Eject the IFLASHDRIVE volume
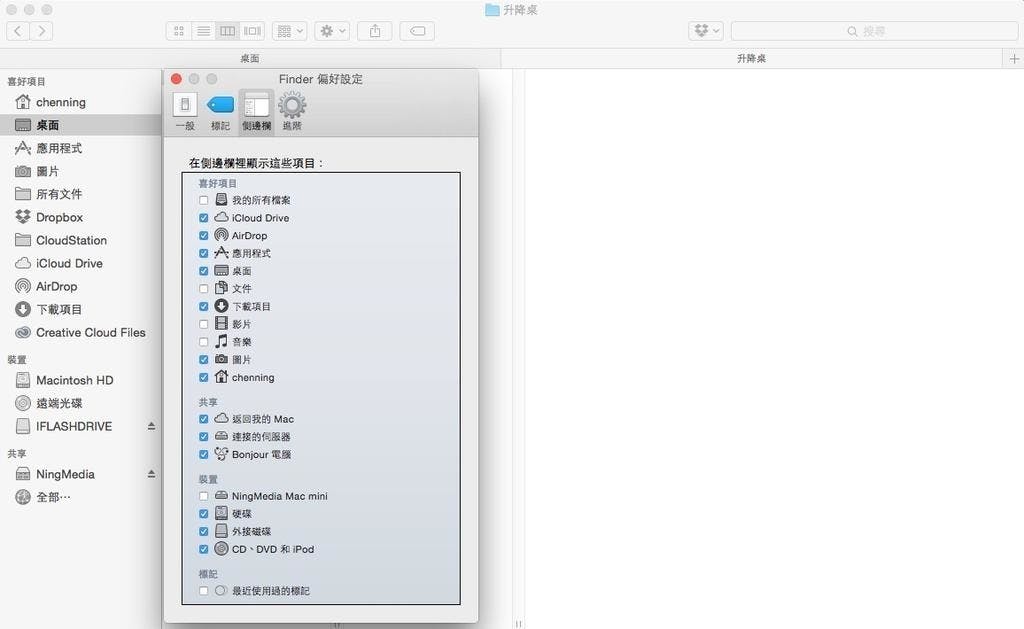Viewport: 1024px width, 629px height. coord(151,426)
